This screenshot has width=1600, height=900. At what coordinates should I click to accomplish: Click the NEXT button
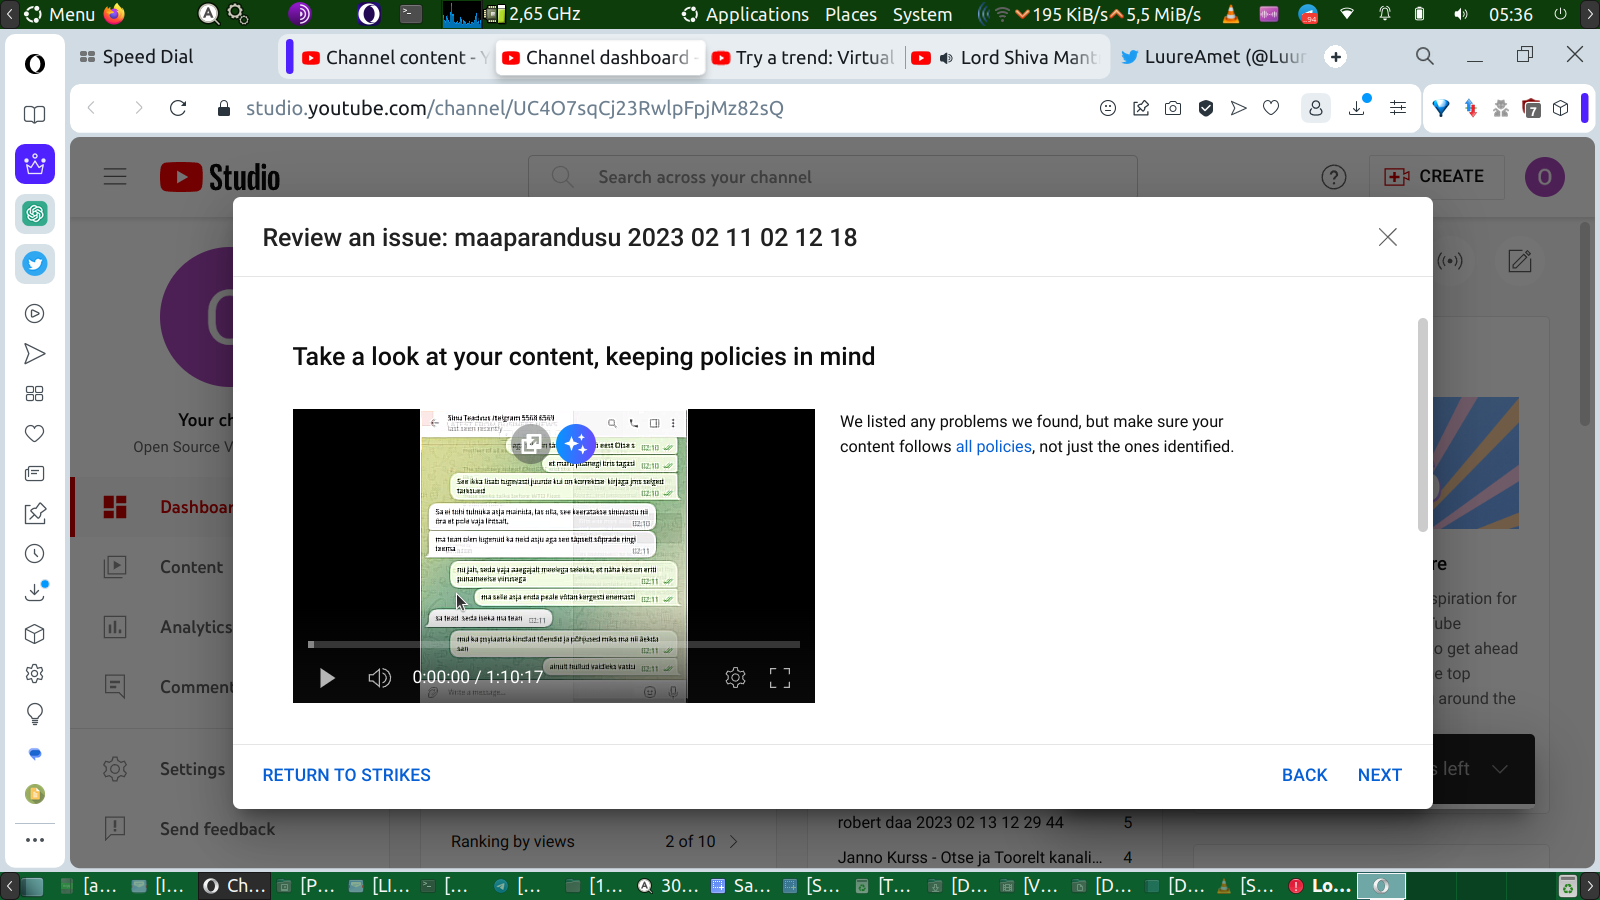[x=1379, y=775]
